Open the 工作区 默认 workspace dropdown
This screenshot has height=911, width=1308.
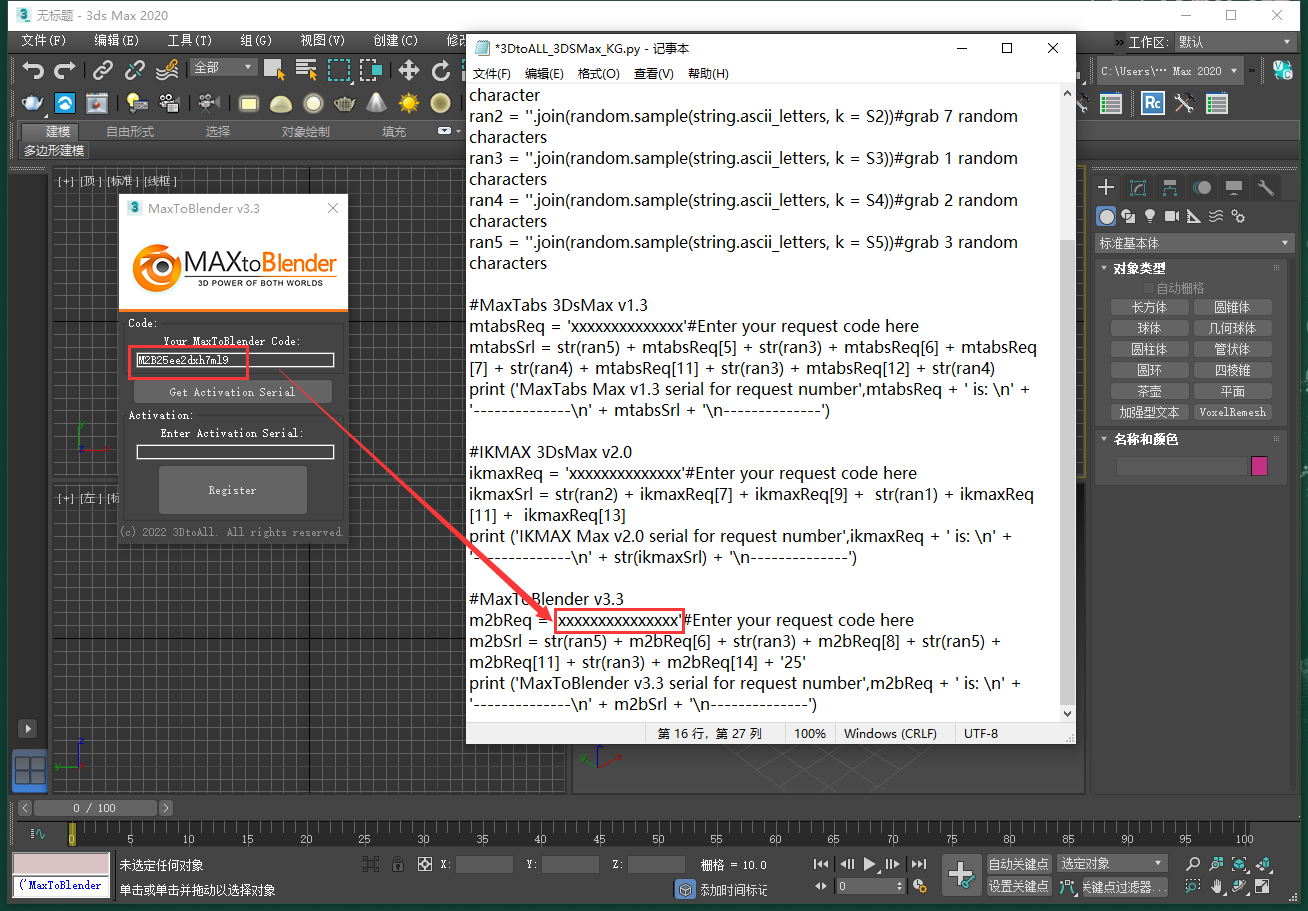pos(1237,42)
